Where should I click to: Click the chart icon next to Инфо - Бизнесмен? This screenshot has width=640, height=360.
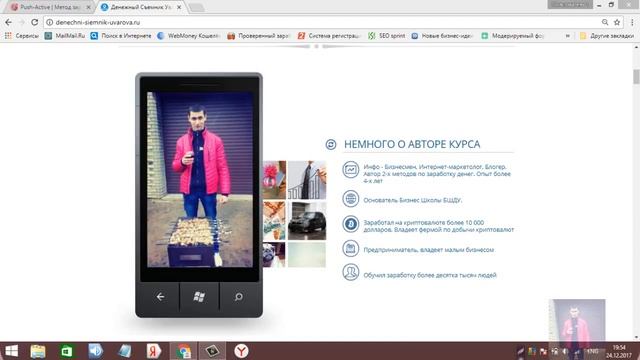coord(350,170)
